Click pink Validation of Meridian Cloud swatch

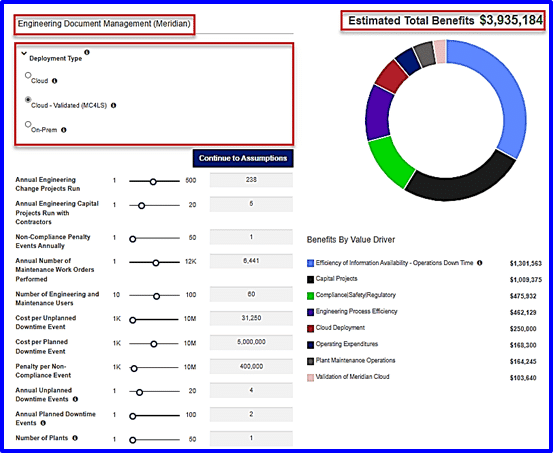[x=310, y=378]
